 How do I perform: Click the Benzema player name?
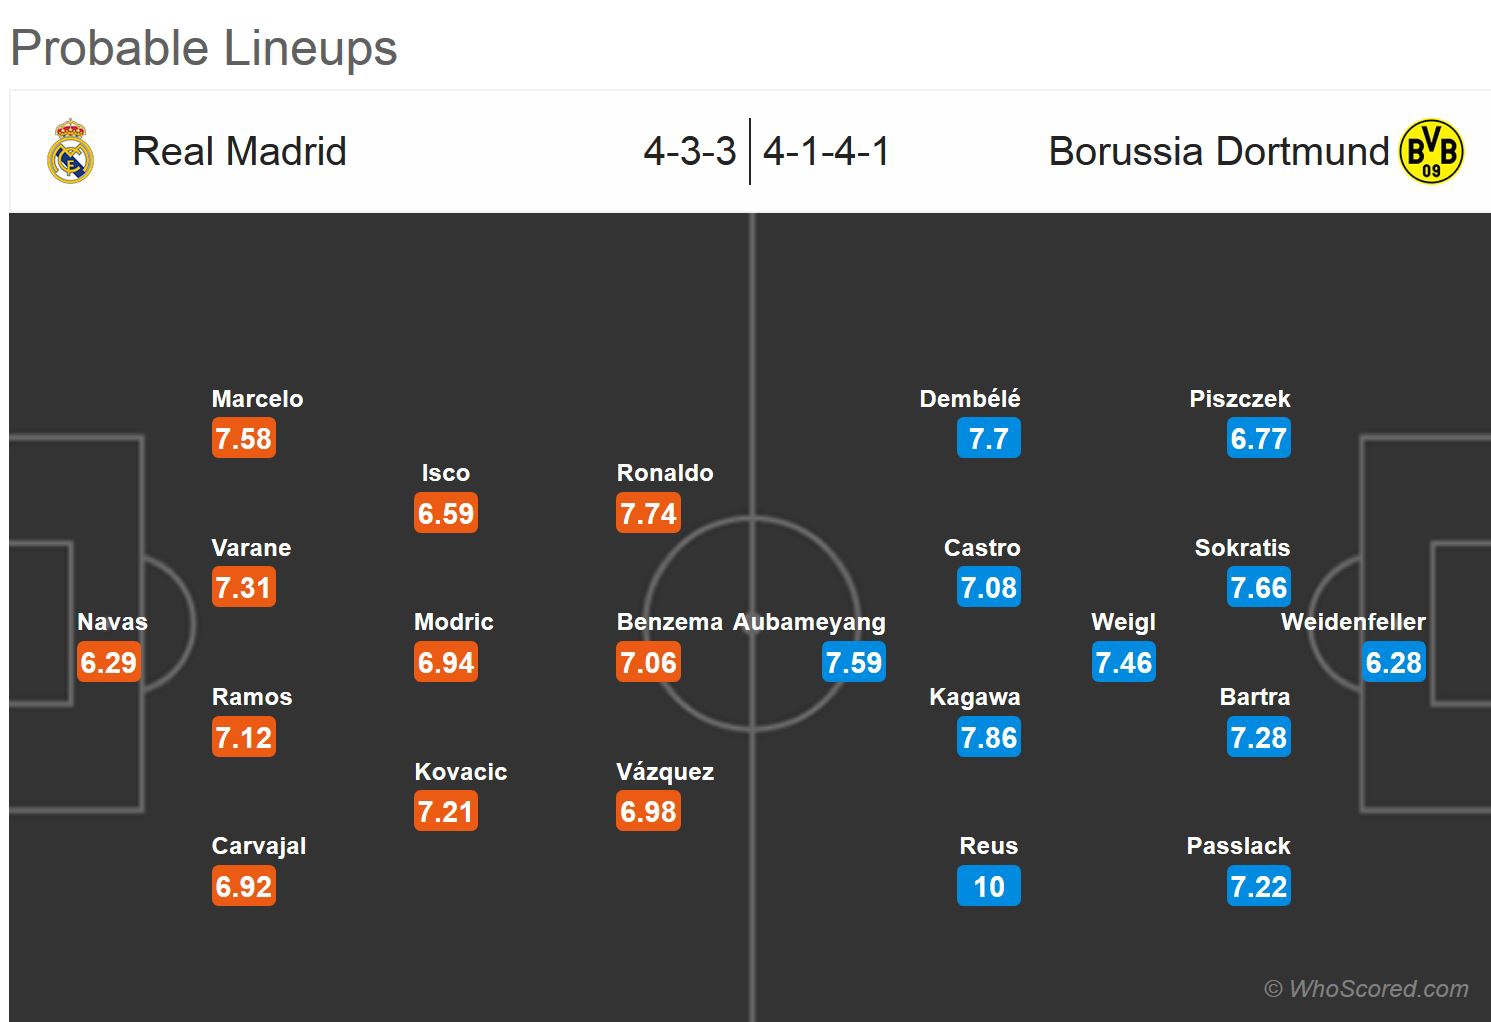pyautogui.click(x=669, y=622)
